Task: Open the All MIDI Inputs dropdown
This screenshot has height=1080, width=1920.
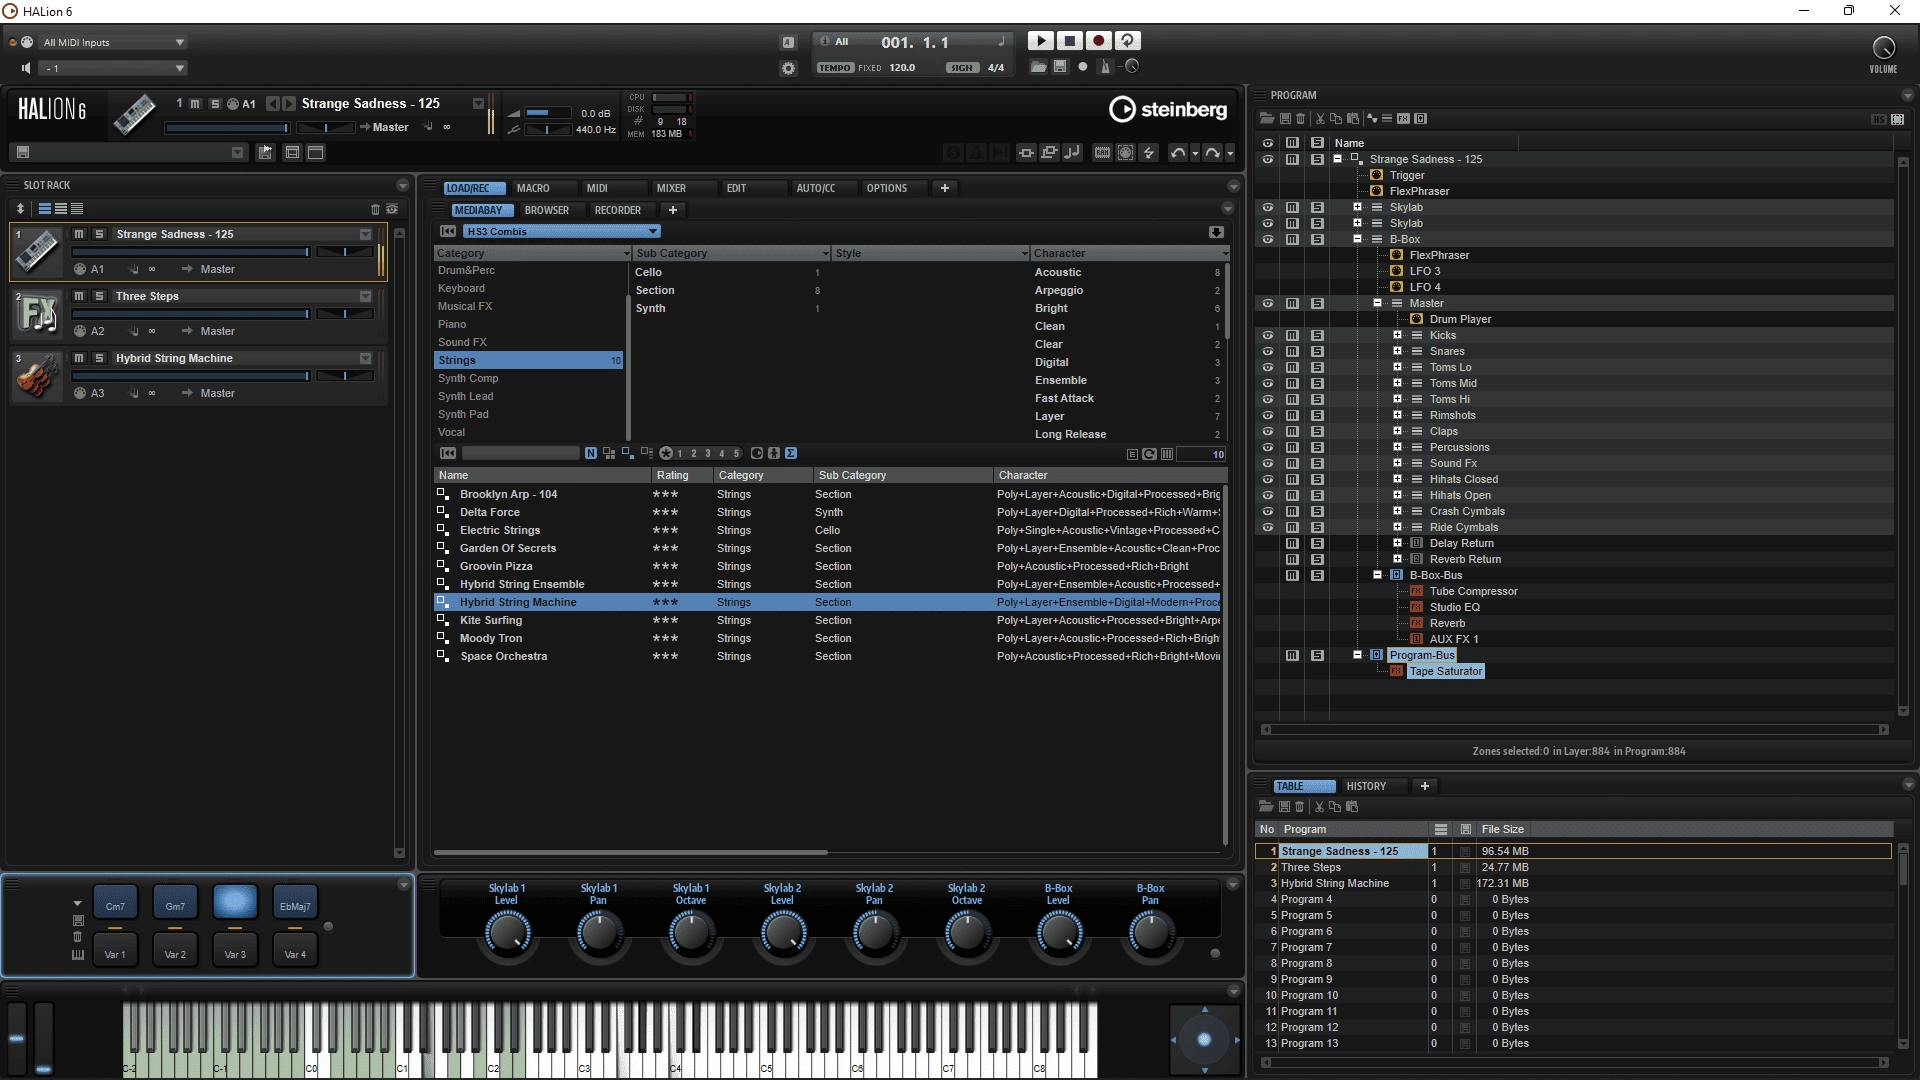Action: [113, 42]
